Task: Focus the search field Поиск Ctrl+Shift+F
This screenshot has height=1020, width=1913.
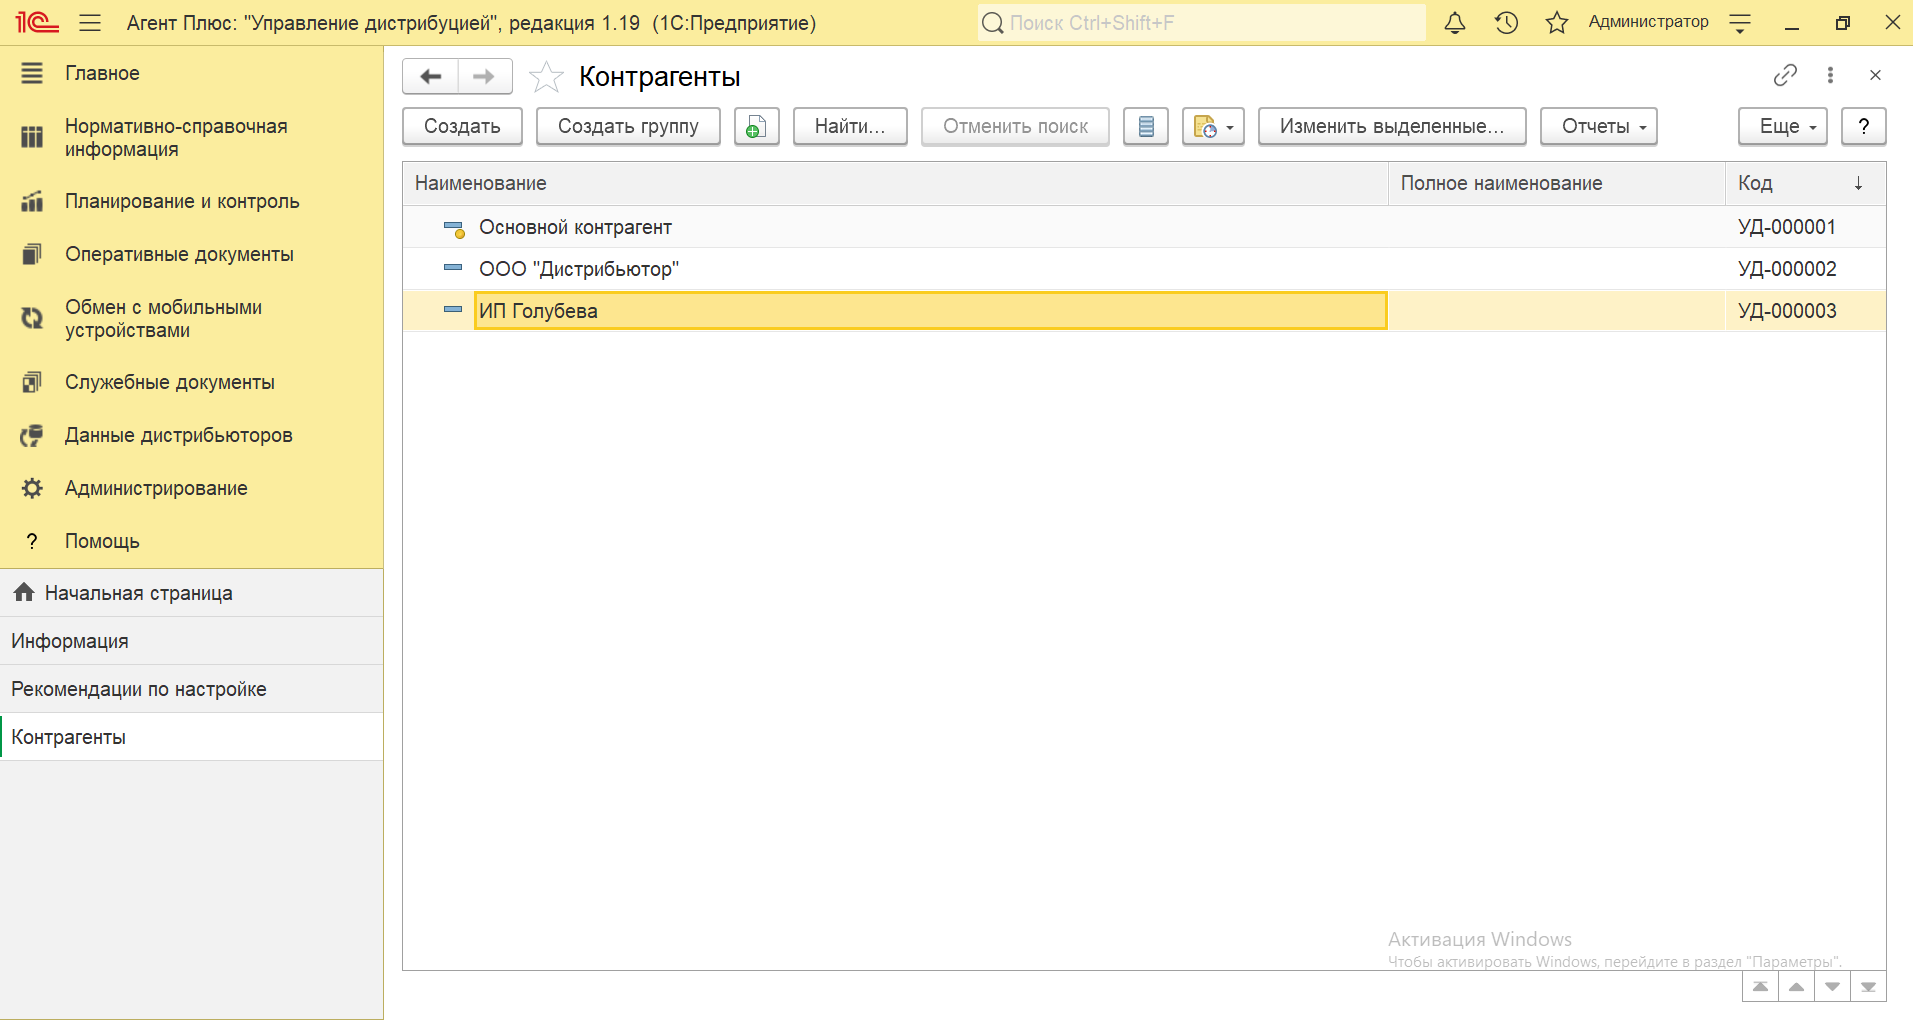Action: pos(1201,22)
